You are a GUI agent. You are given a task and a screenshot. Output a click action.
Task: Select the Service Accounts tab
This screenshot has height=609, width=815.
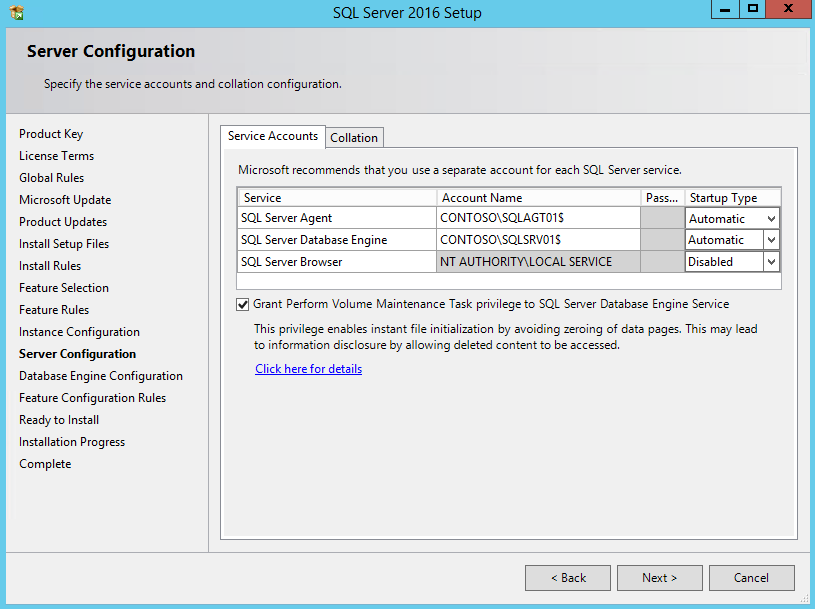(273, 136)
